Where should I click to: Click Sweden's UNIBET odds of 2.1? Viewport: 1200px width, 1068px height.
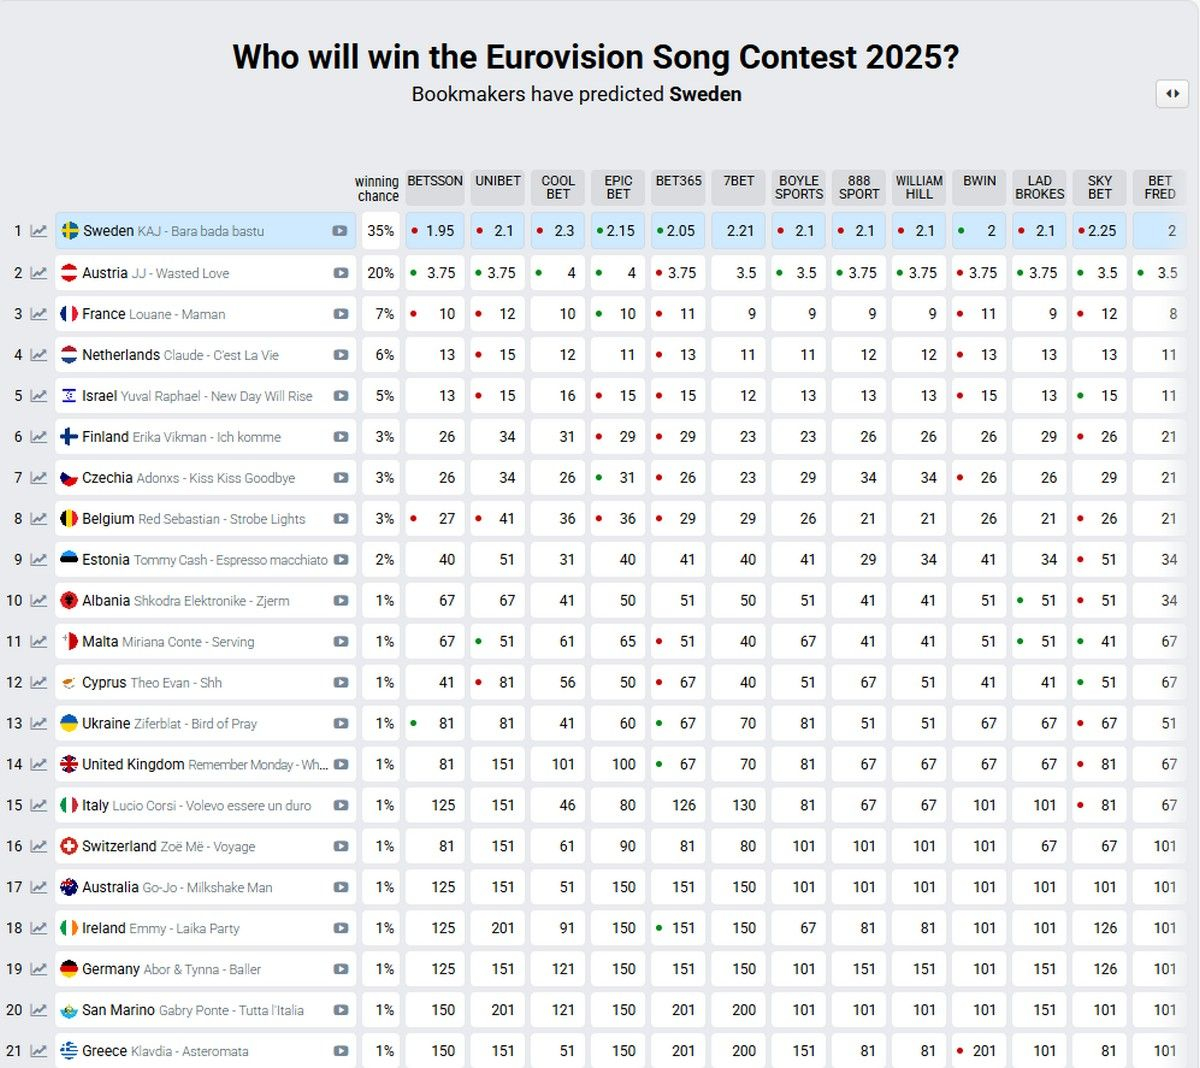[498, 231]
